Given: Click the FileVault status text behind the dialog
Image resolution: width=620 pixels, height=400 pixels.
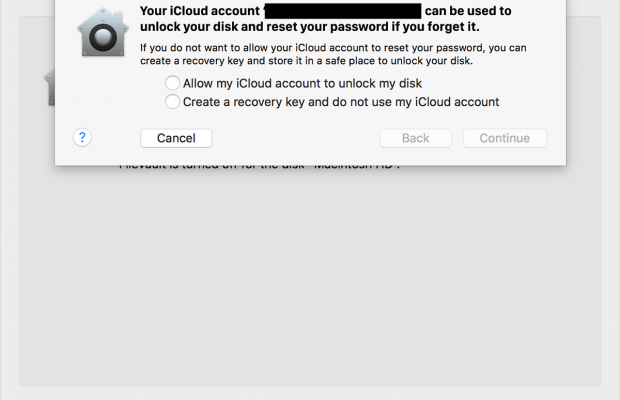Looking at the screenshot, I should coord(260,167).
